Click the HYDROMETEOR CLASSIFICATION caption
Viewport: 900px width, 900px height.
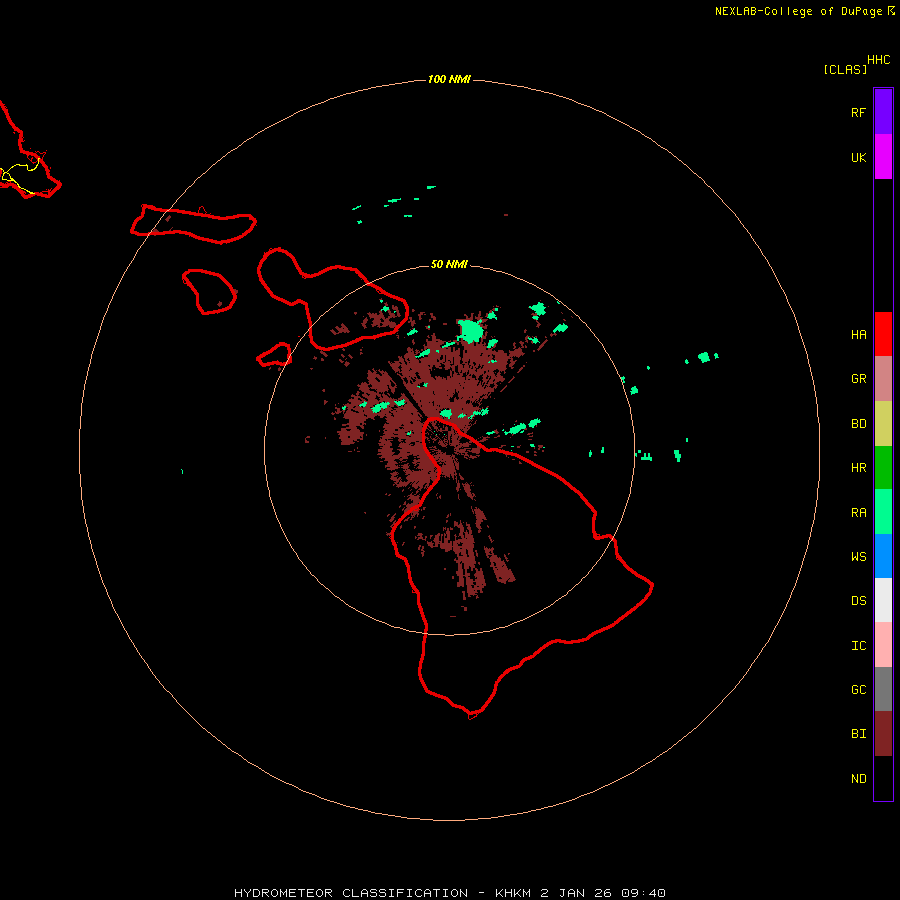[351, 893]
